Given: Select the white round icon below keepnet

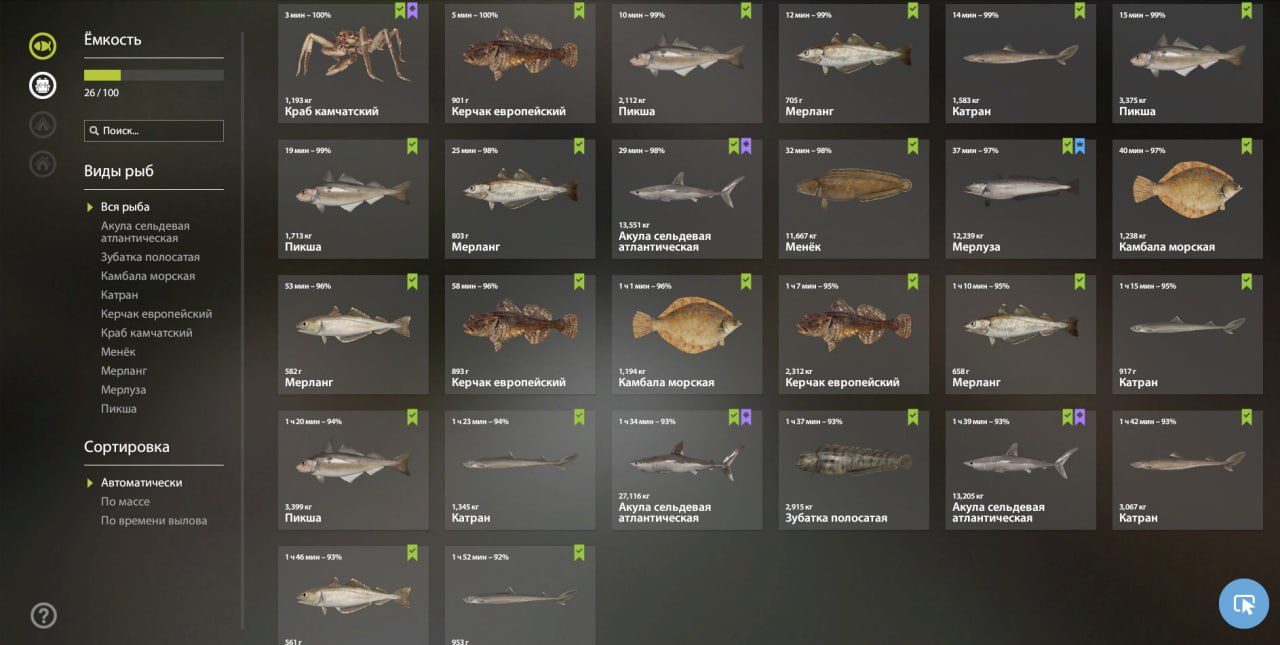Looking at the screenshot, I should point(43,85).
